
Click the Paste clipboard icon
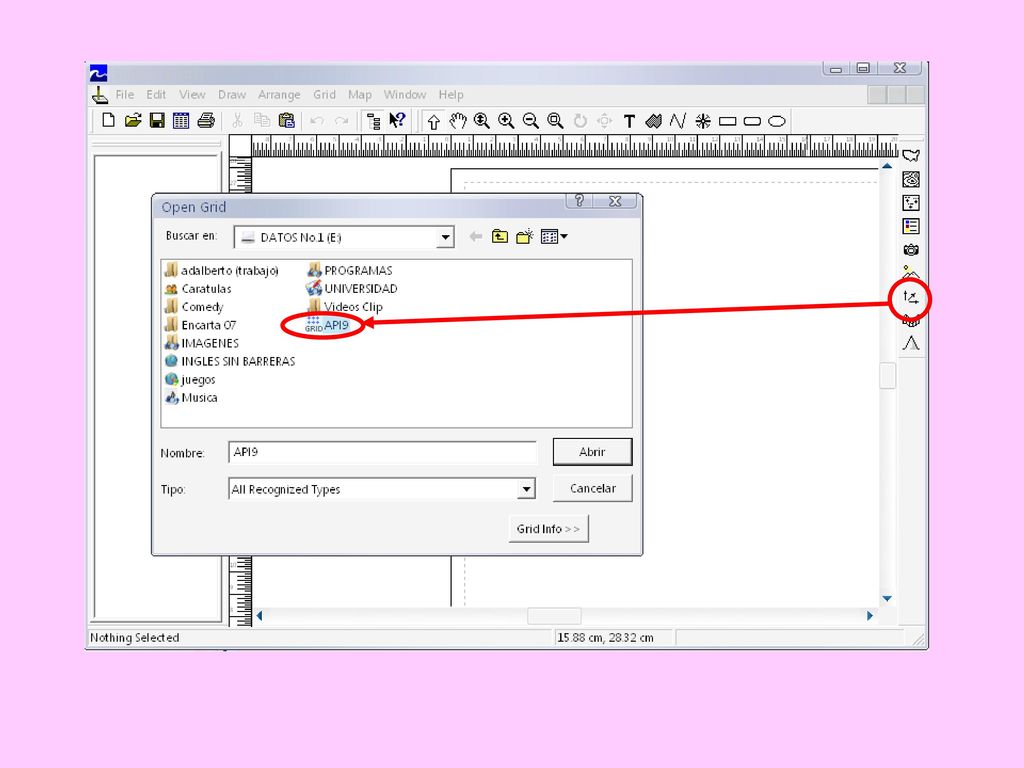pos(287,121)
